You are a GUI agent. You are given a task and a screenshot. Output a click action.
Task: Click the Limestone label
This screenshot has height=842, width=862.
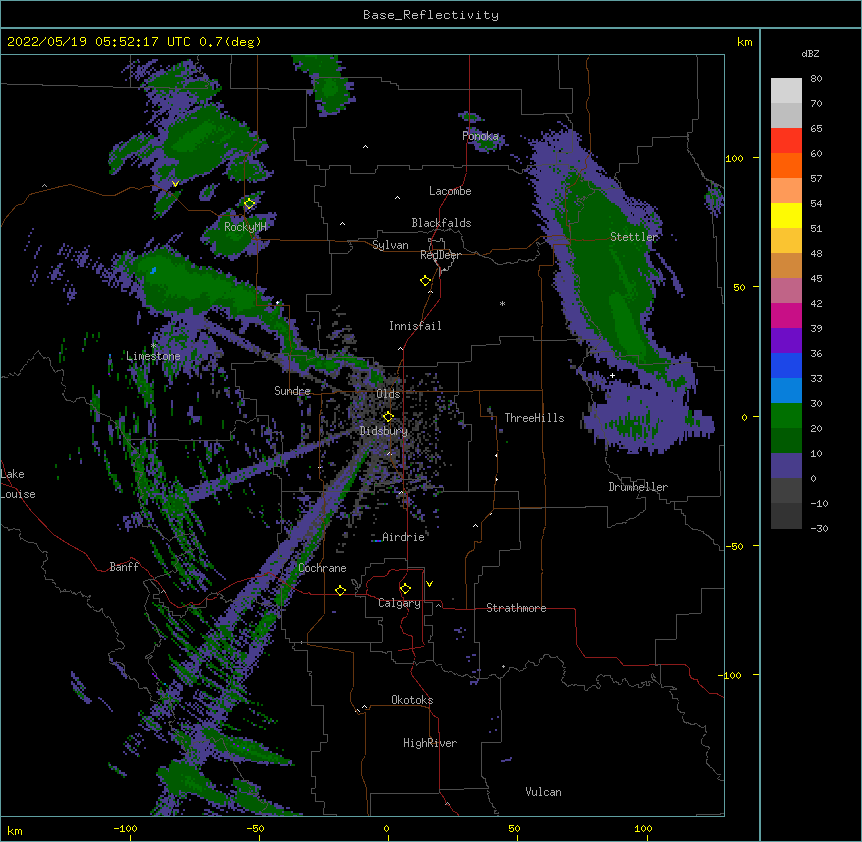click(153, 356)
